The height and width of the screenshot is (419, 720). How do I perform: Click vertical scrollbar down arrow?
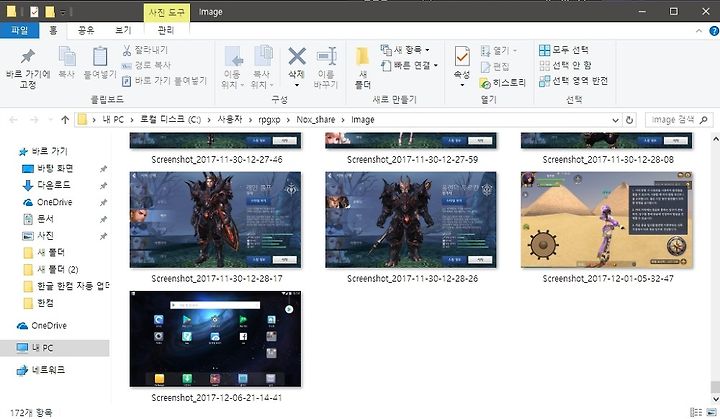tap(715, 399)
